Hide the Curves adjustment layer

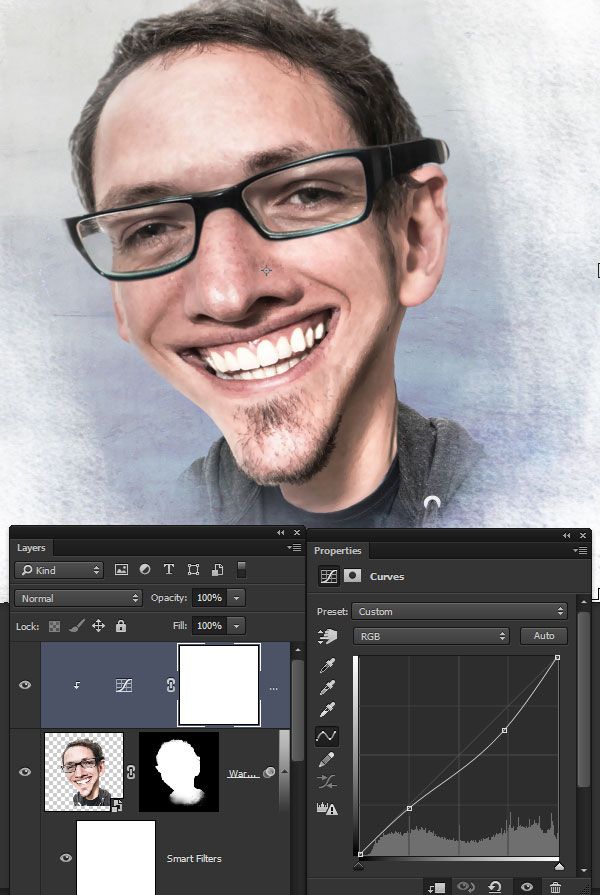[x=25, y=685]
